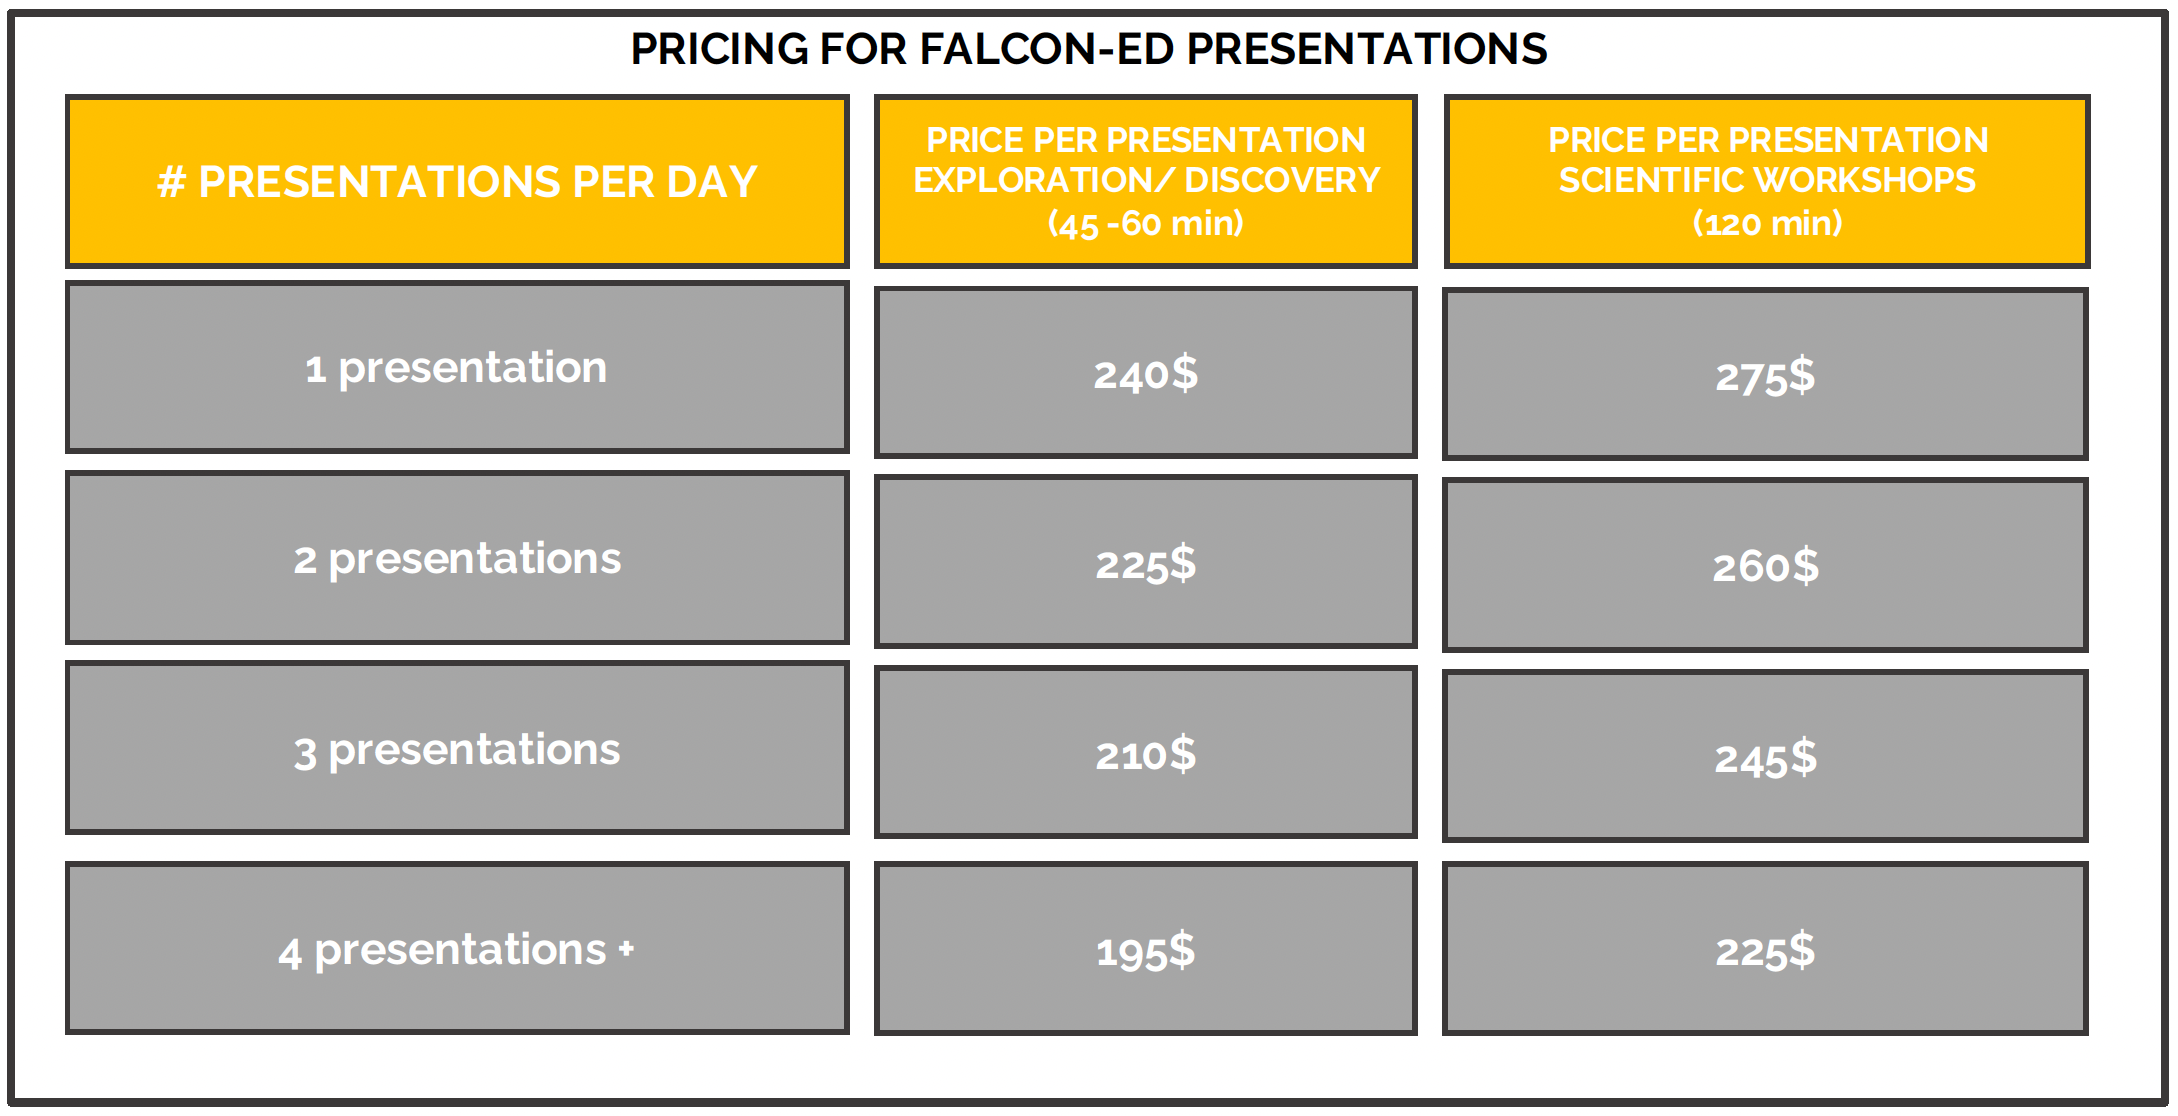
Task: Click the 240$ price cell
Action: point(1146,374)
